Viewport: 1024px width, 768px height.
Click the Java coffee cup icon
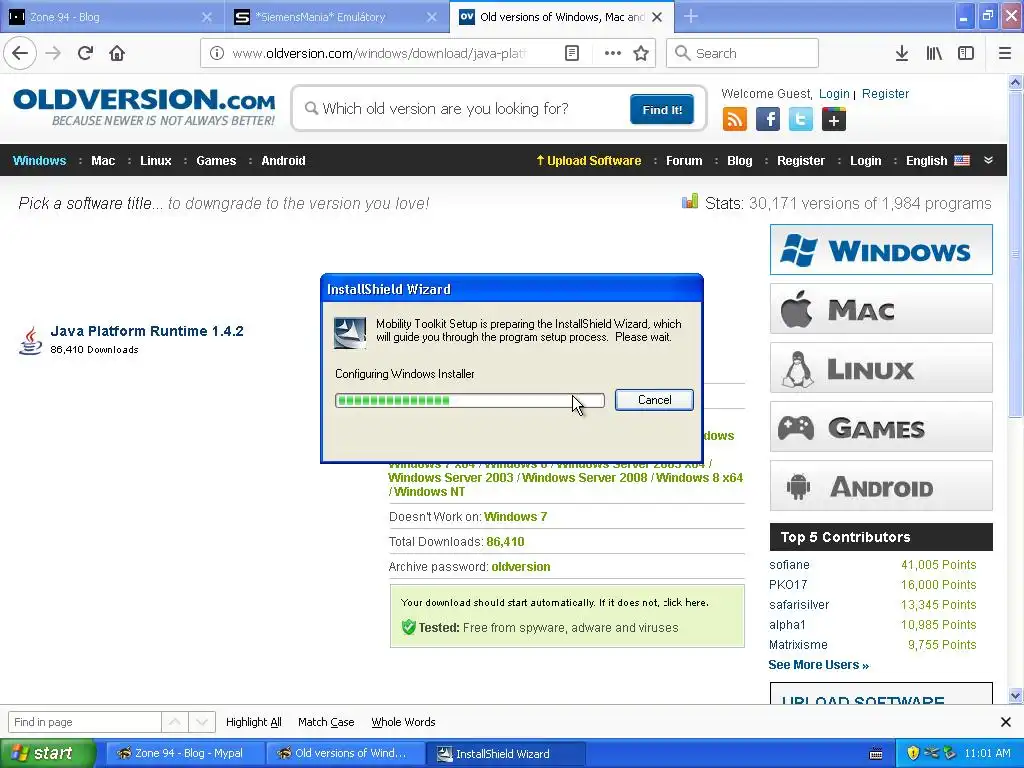click(x=30, y=340)
